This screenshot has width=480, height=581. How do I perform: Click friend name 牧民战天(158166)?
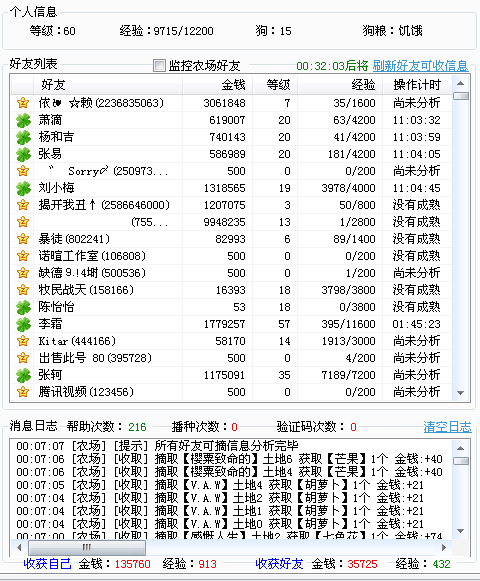pos(86,290)
